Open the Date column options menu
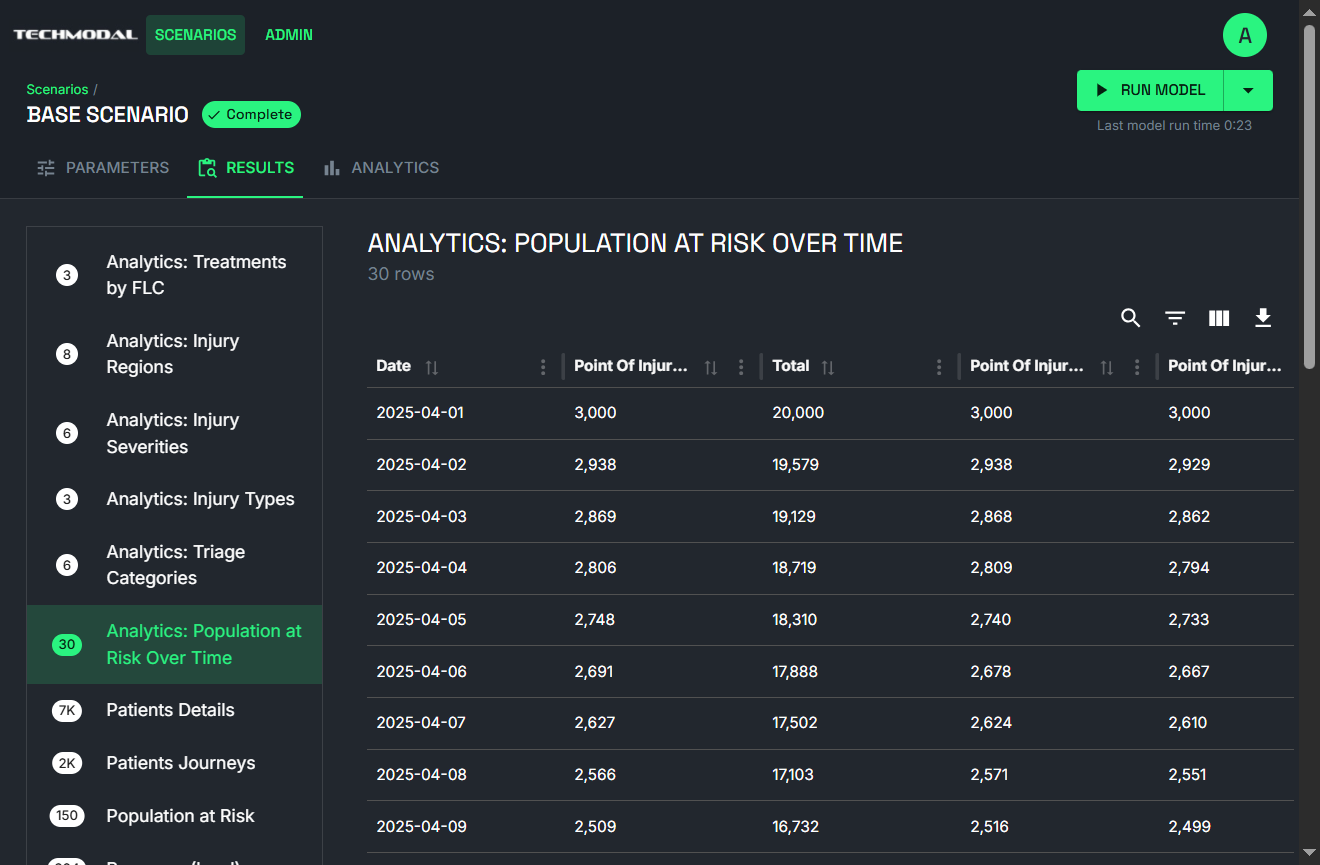This screenshot has width=1320, height=865. click(x=543, y=367)
